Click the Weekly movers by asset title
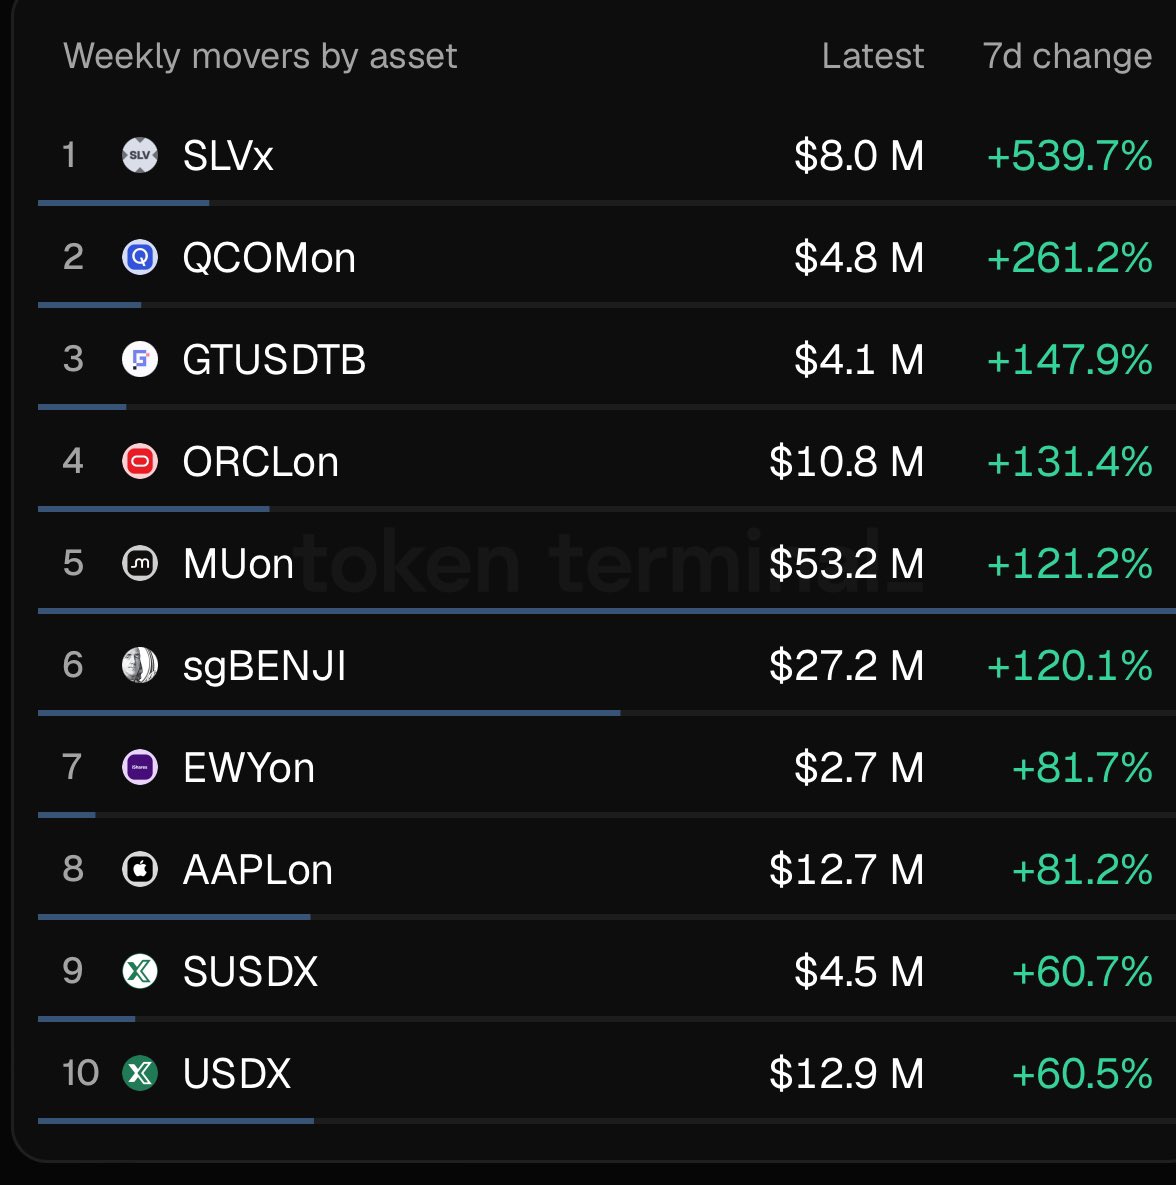1176x1185 pixels. (260, 57)
